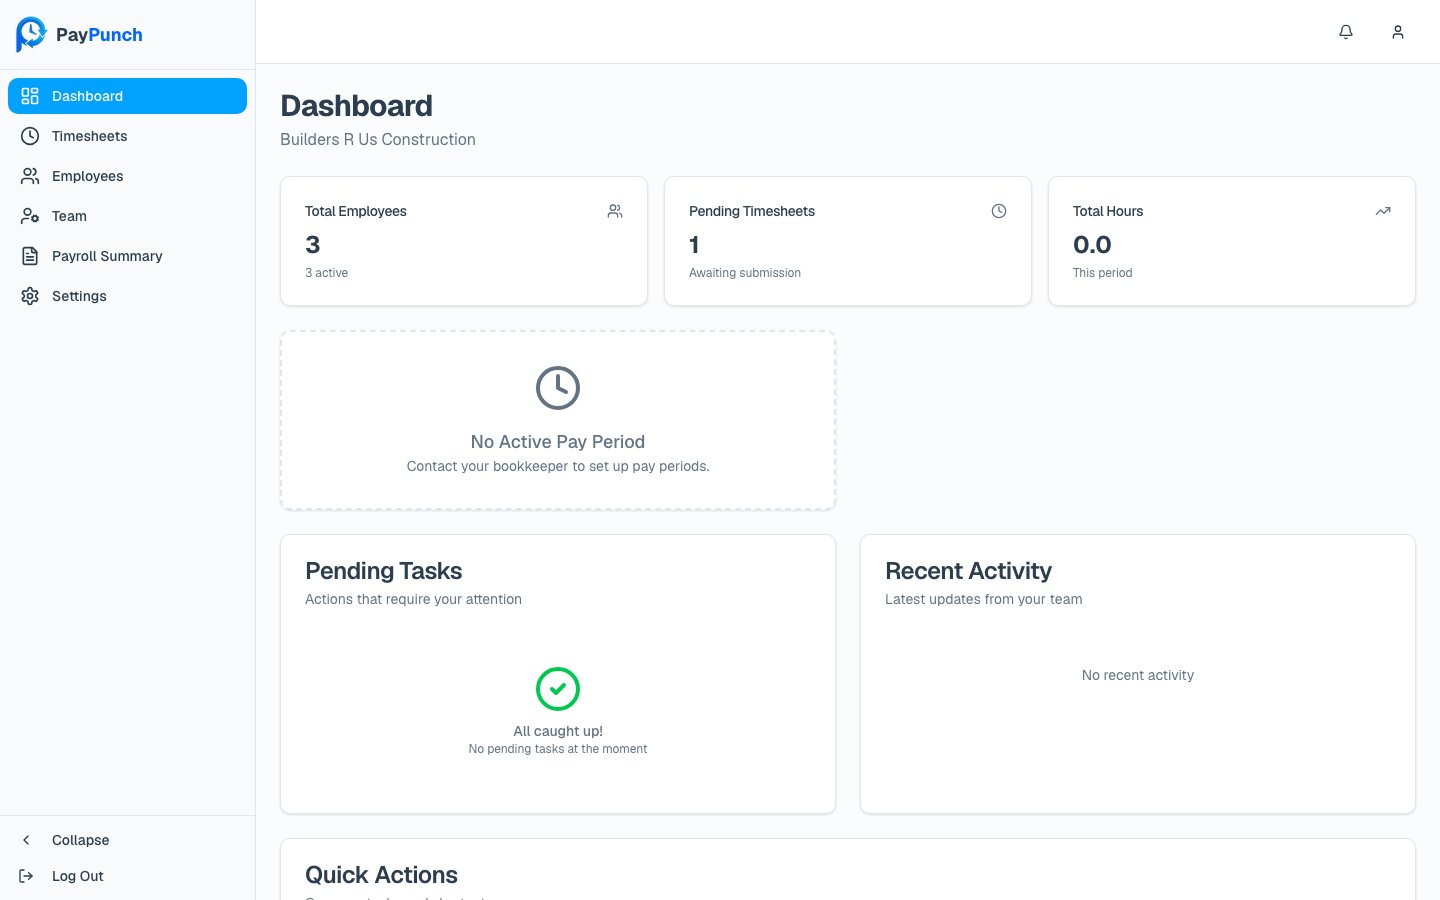Open the user profile icon
Screen dimensions: 1440x900
[x=1398, y=32]
